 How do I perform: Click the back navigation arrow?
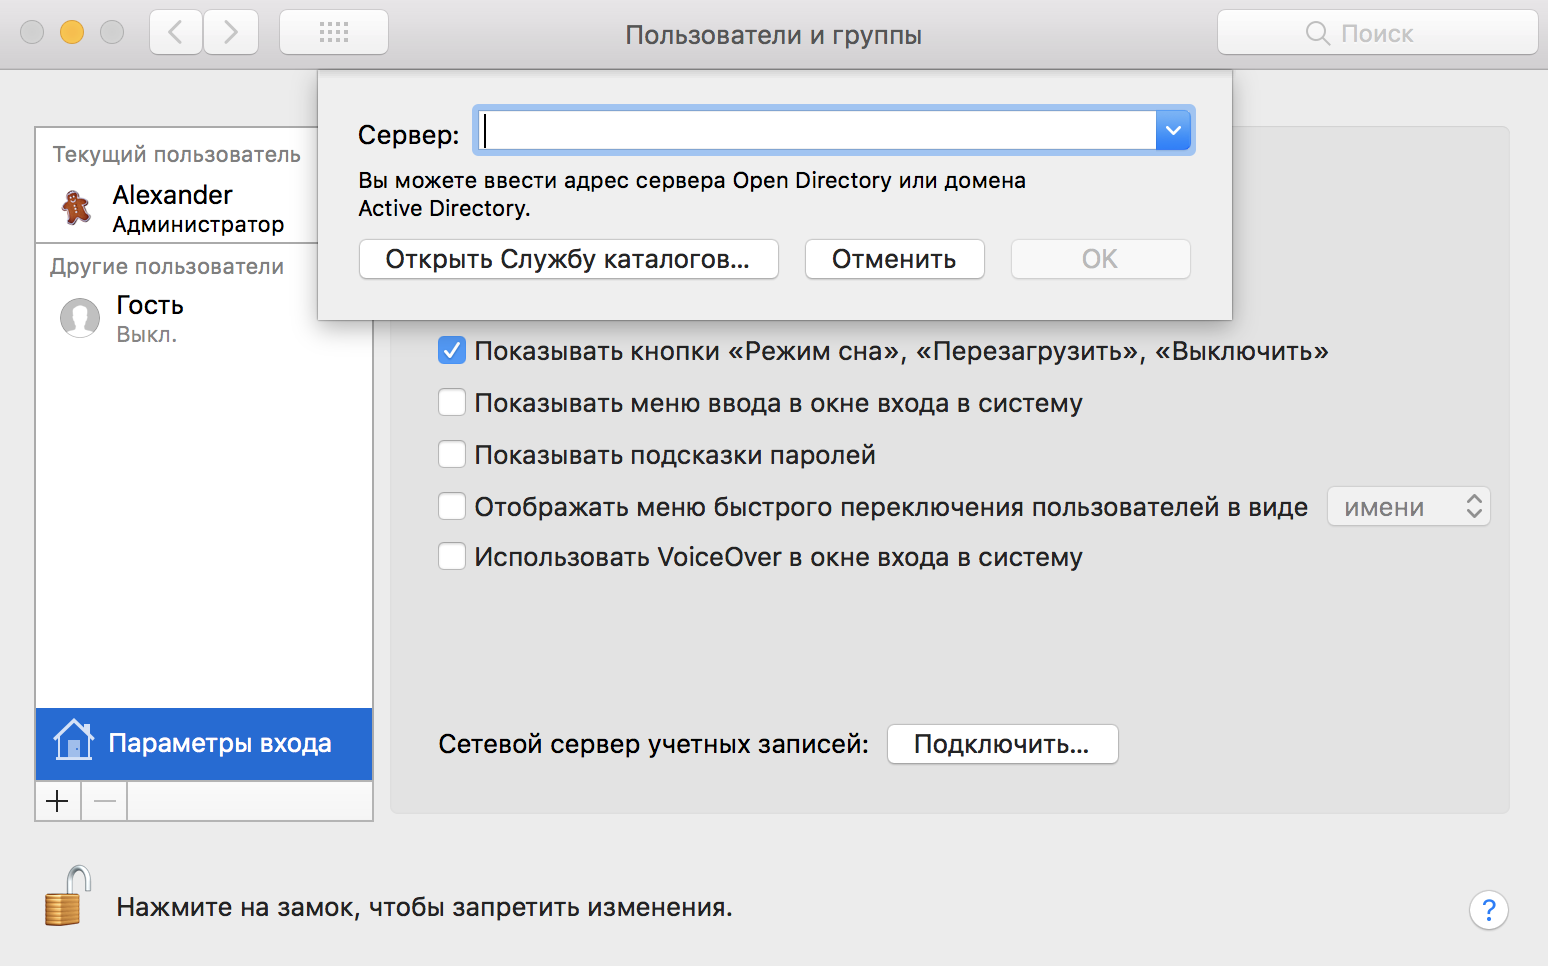[x=176, y=33]
